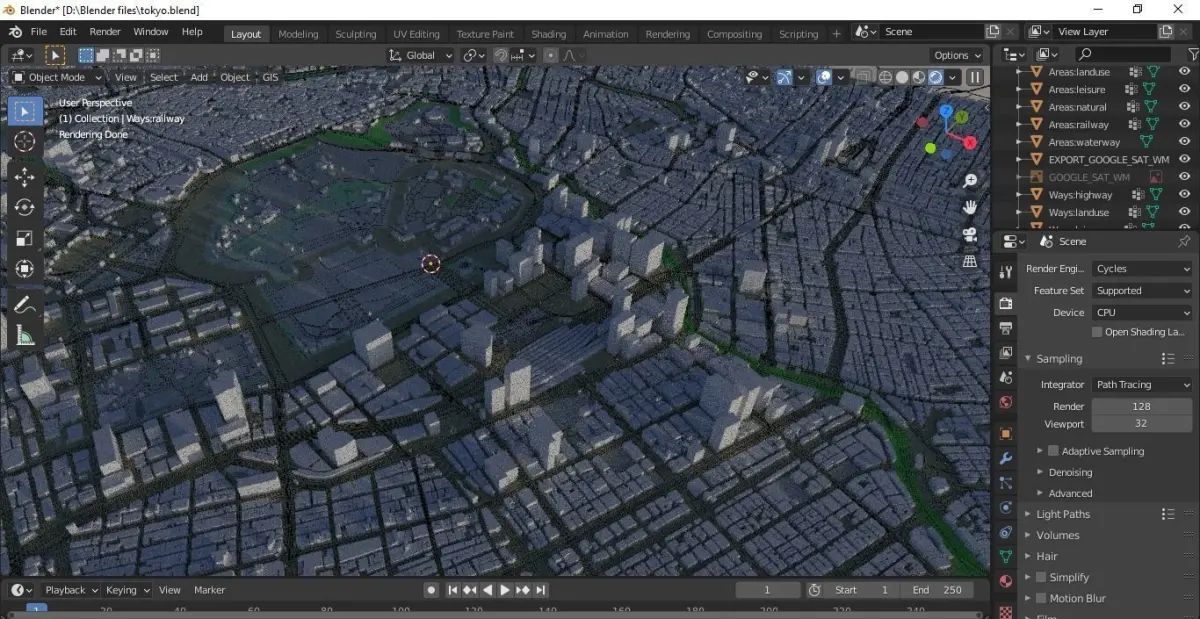Switch perspective/orthographic with the grid icon
The height and width of the screenshot is (619, 1200).
(x=969, y=261)
